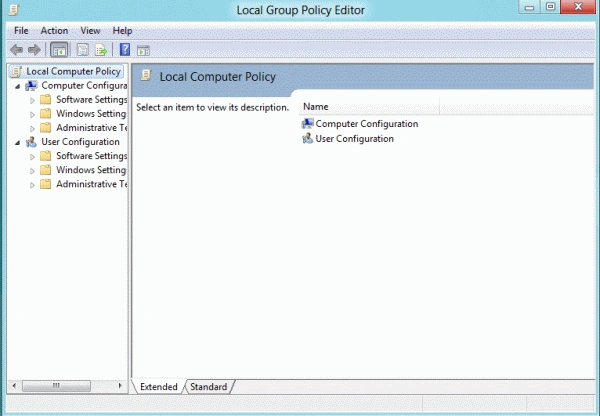Viewport: 600px width, 416px height.
Task: Collapse the User Configuration tree node
Action: click(x=17, y=143)
